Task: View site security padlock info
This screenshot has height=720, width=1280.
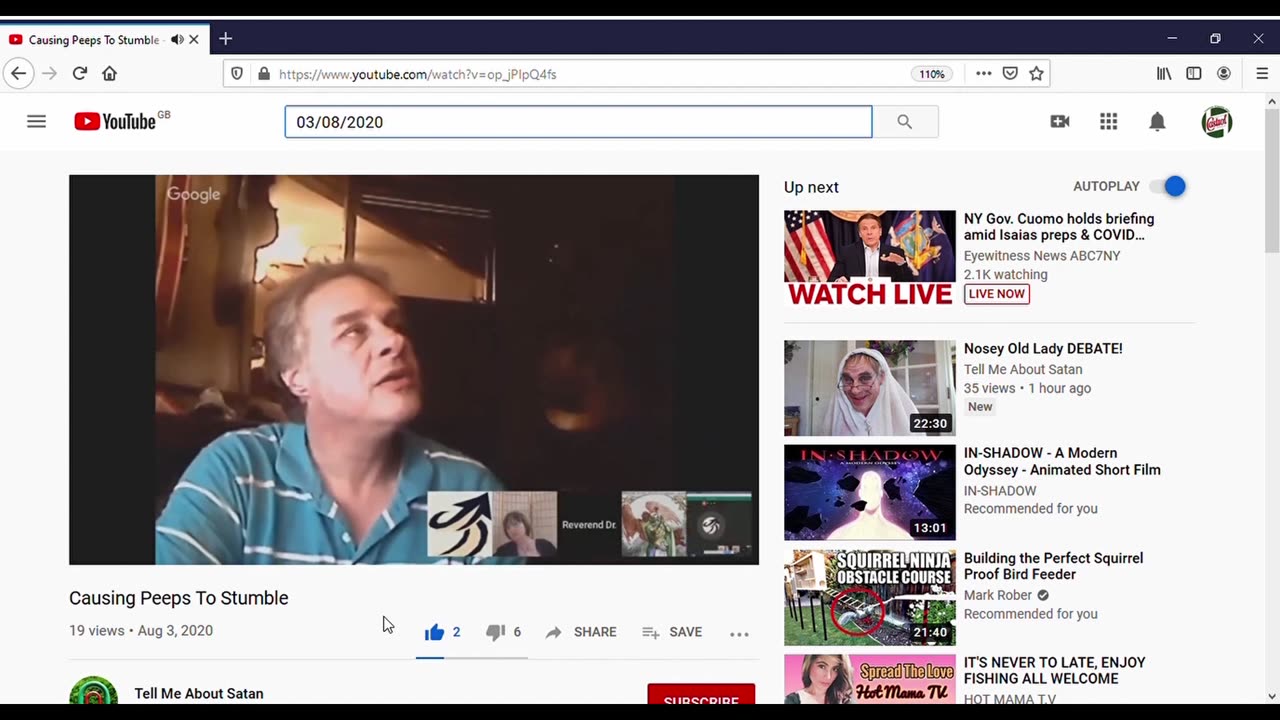Action: [264, 74]
